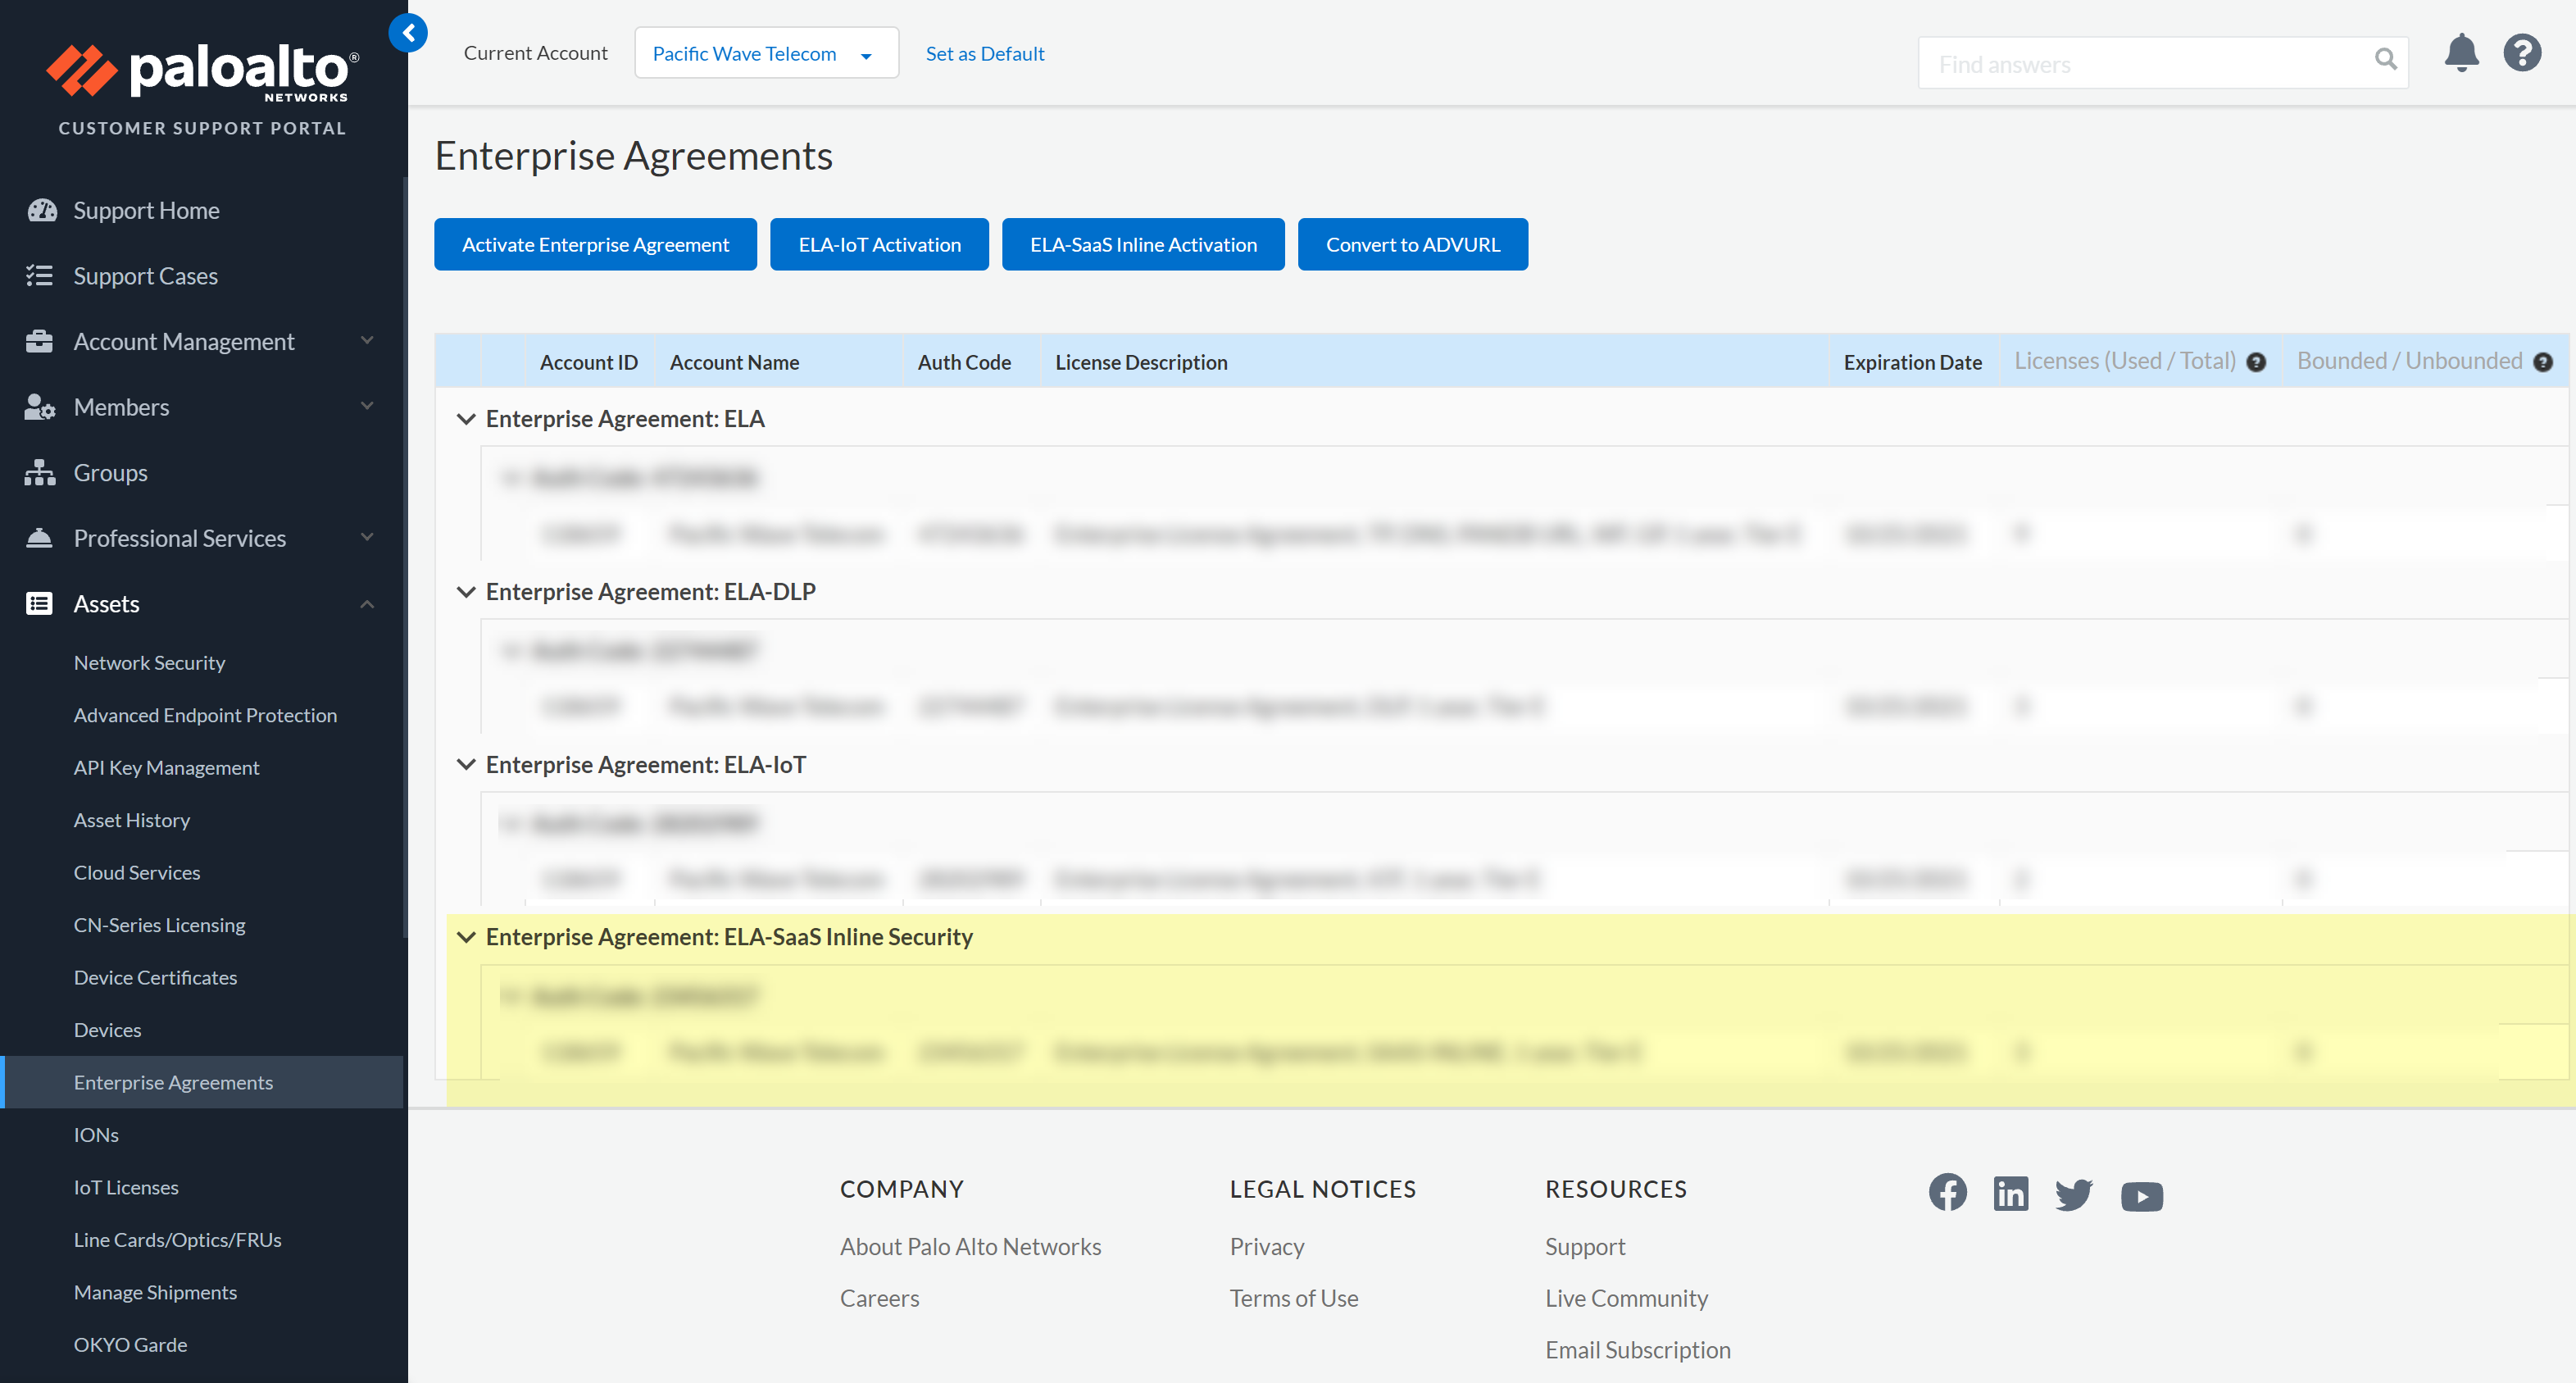Click Convert to ADVURL button
This screenshot has height=1383, width=2576.
click(1412, 245)
